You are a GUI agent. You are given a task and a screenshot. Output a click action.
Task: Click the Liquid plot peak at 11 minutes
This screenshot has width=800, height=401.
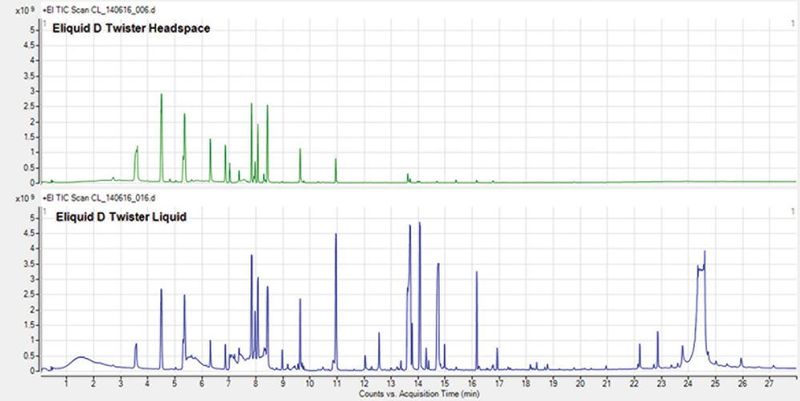point(336,302)
